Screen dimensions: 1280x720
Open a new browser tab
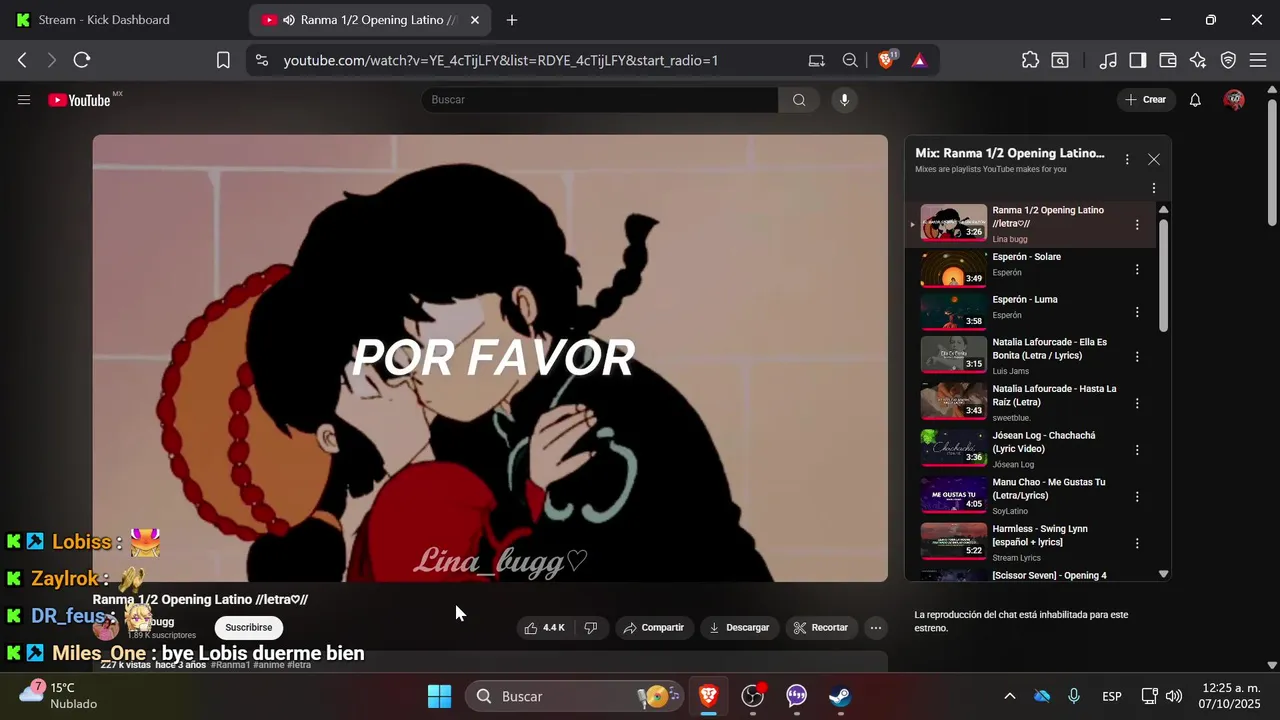[x=512, y=20]
